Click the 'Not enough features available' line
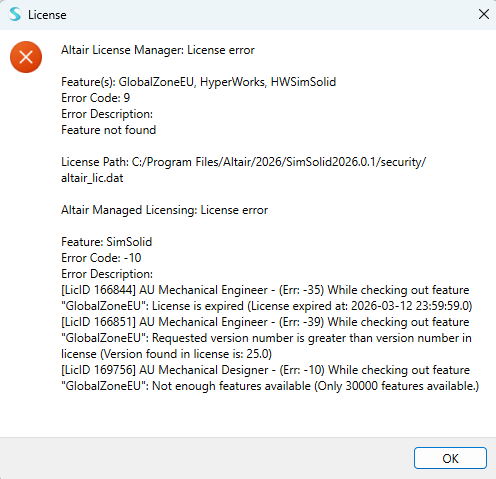Screen dimensions: 496x479 pos(270,386)
